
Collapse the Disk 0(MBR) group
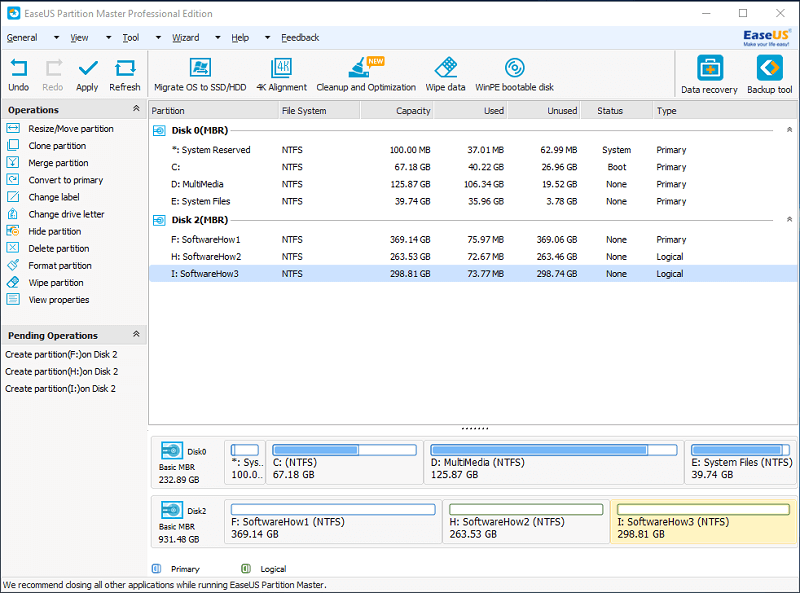click(x=788, y=130)
